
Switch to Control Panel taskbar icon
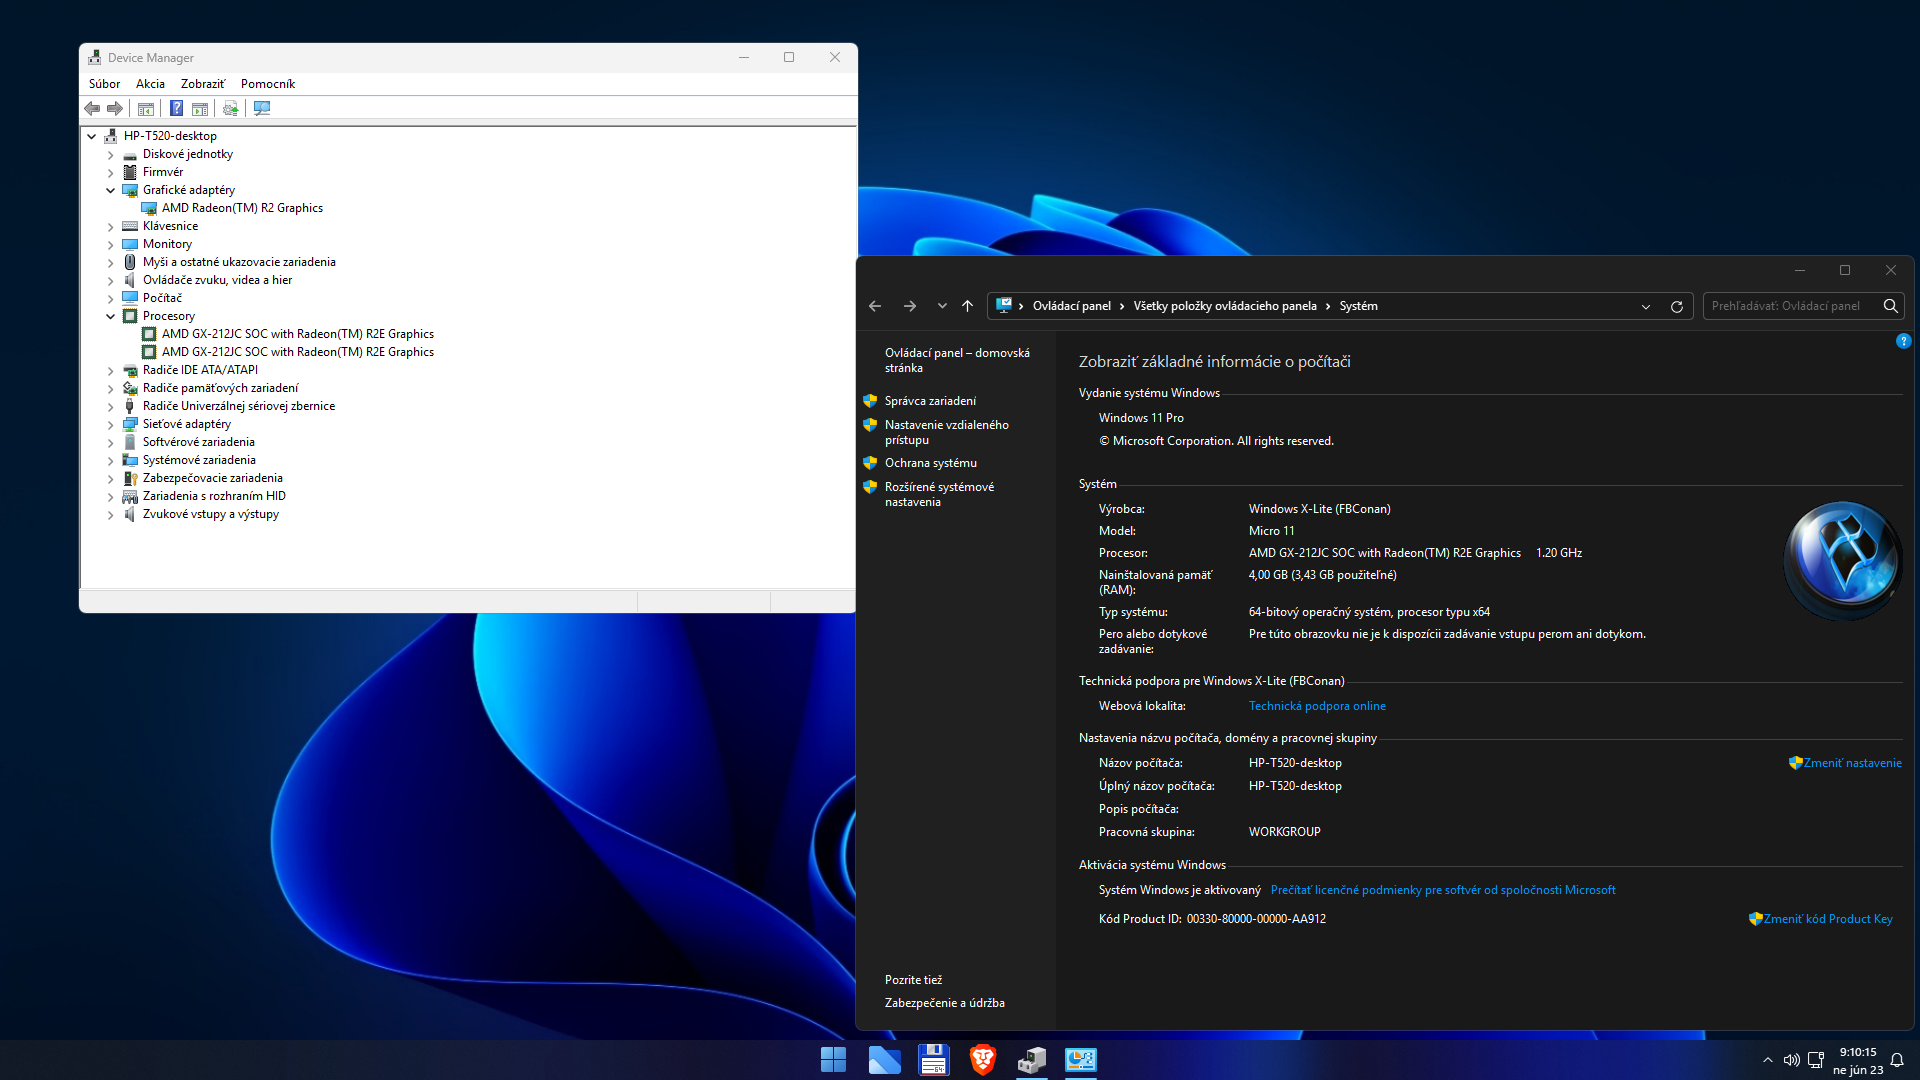1081,1060
